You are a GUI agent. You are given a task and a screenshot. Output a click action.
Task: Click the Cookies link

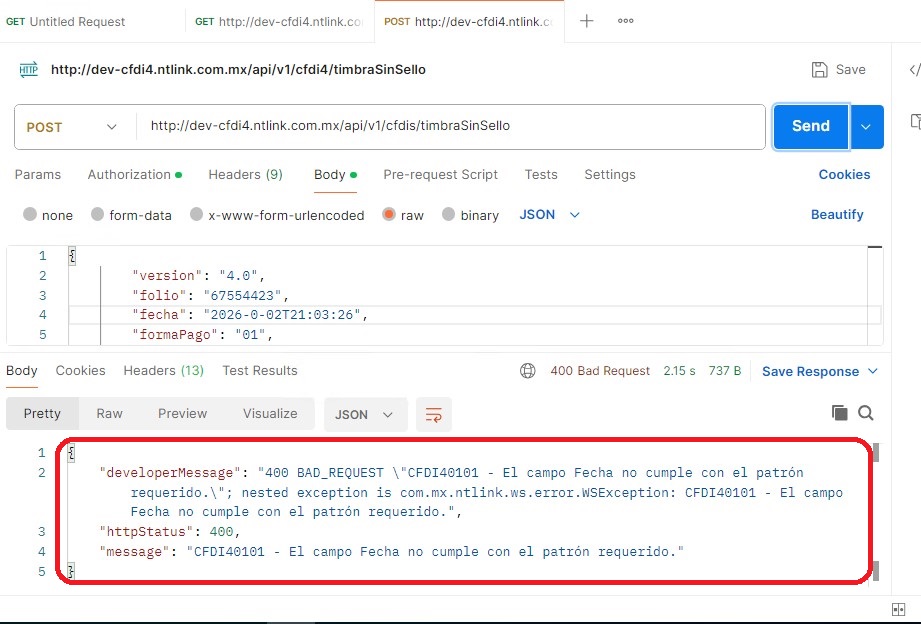point(844,175)
